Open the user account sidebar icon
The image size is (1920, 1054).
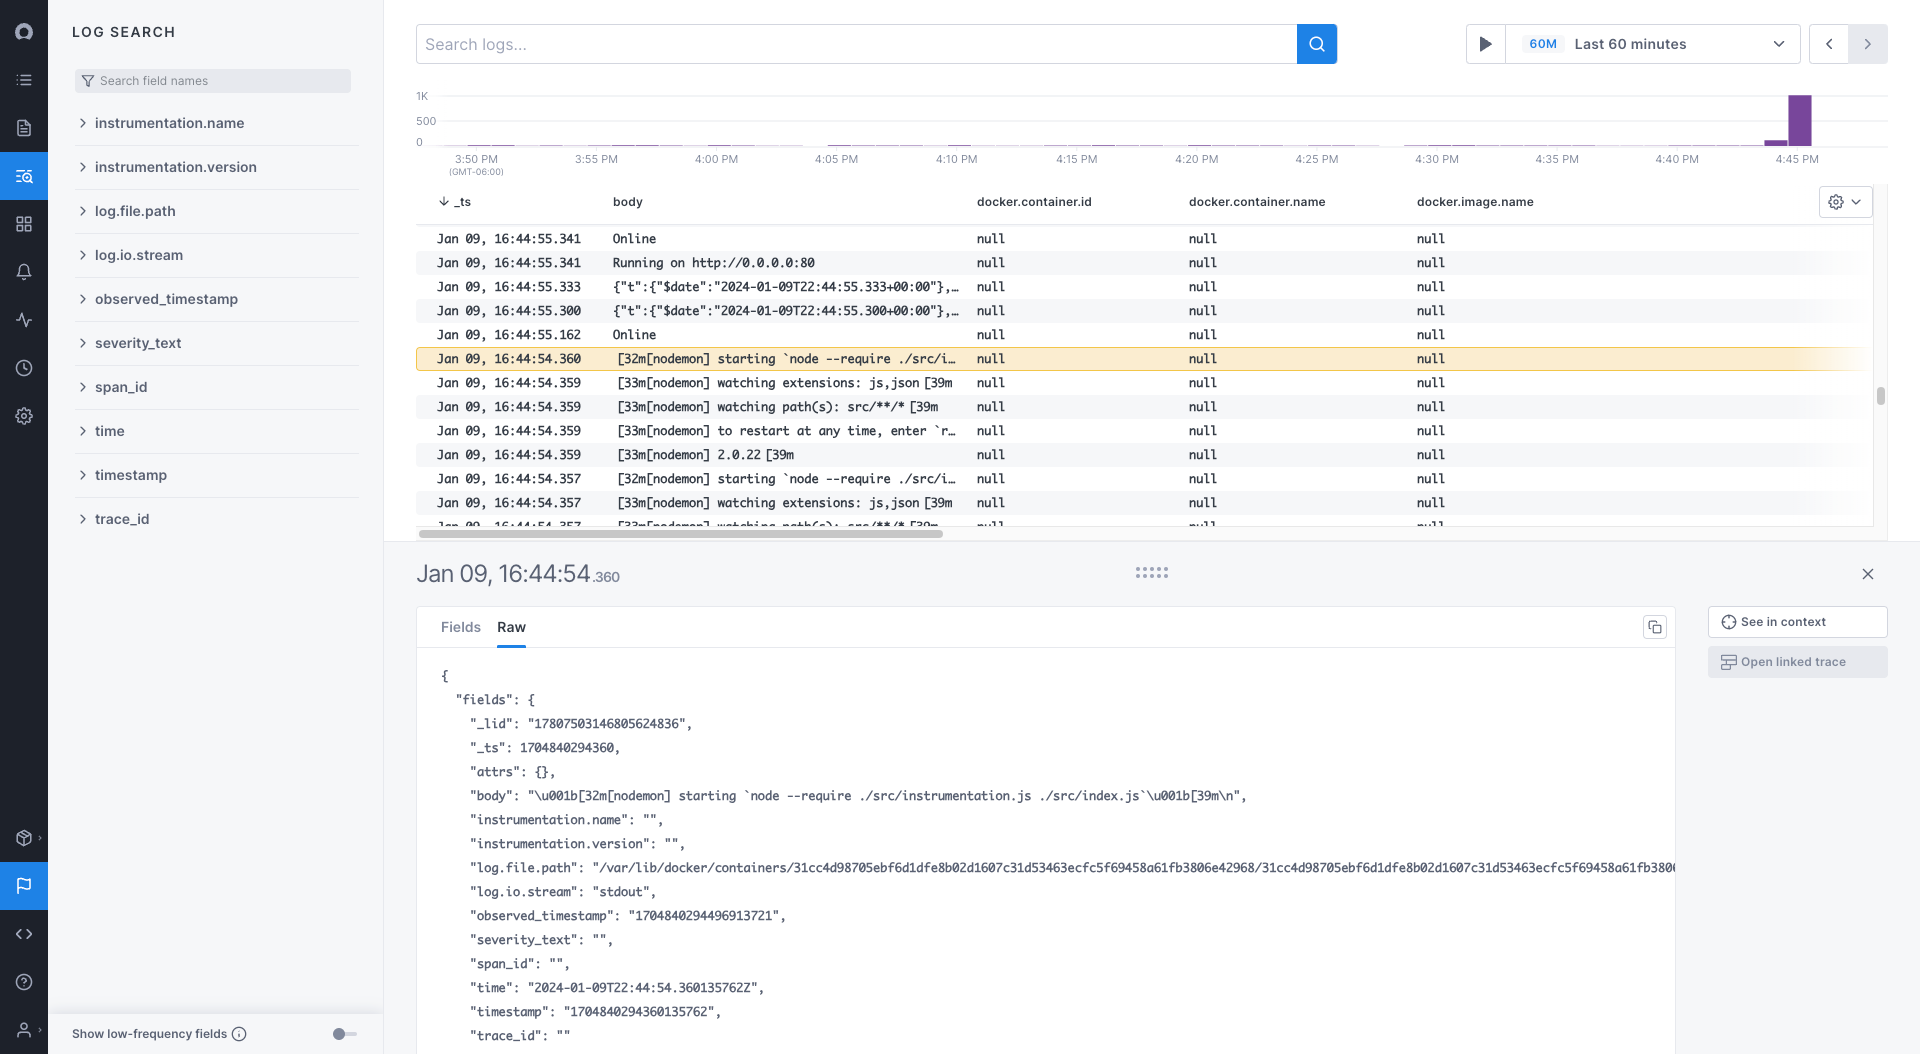click(x=24, y=1030)
